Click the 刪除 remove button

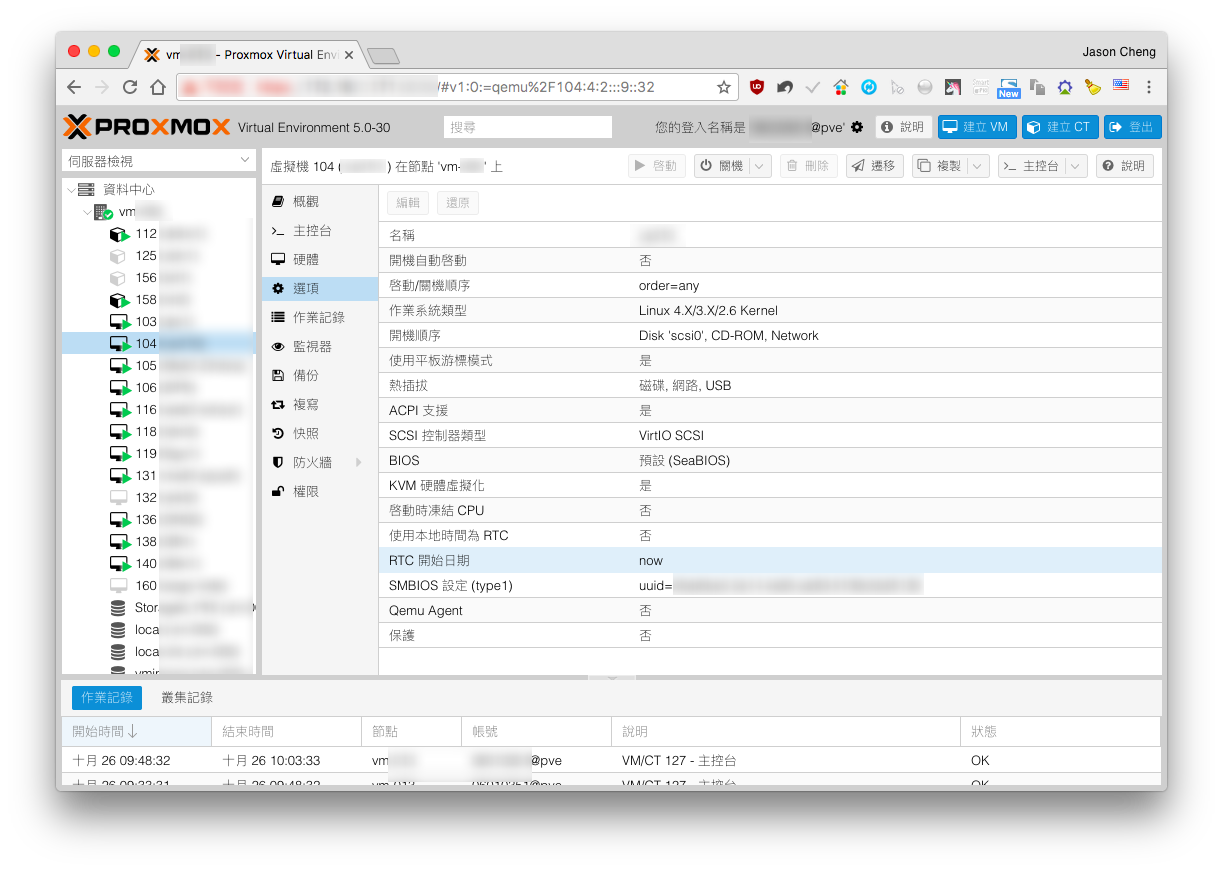point(808,166)
